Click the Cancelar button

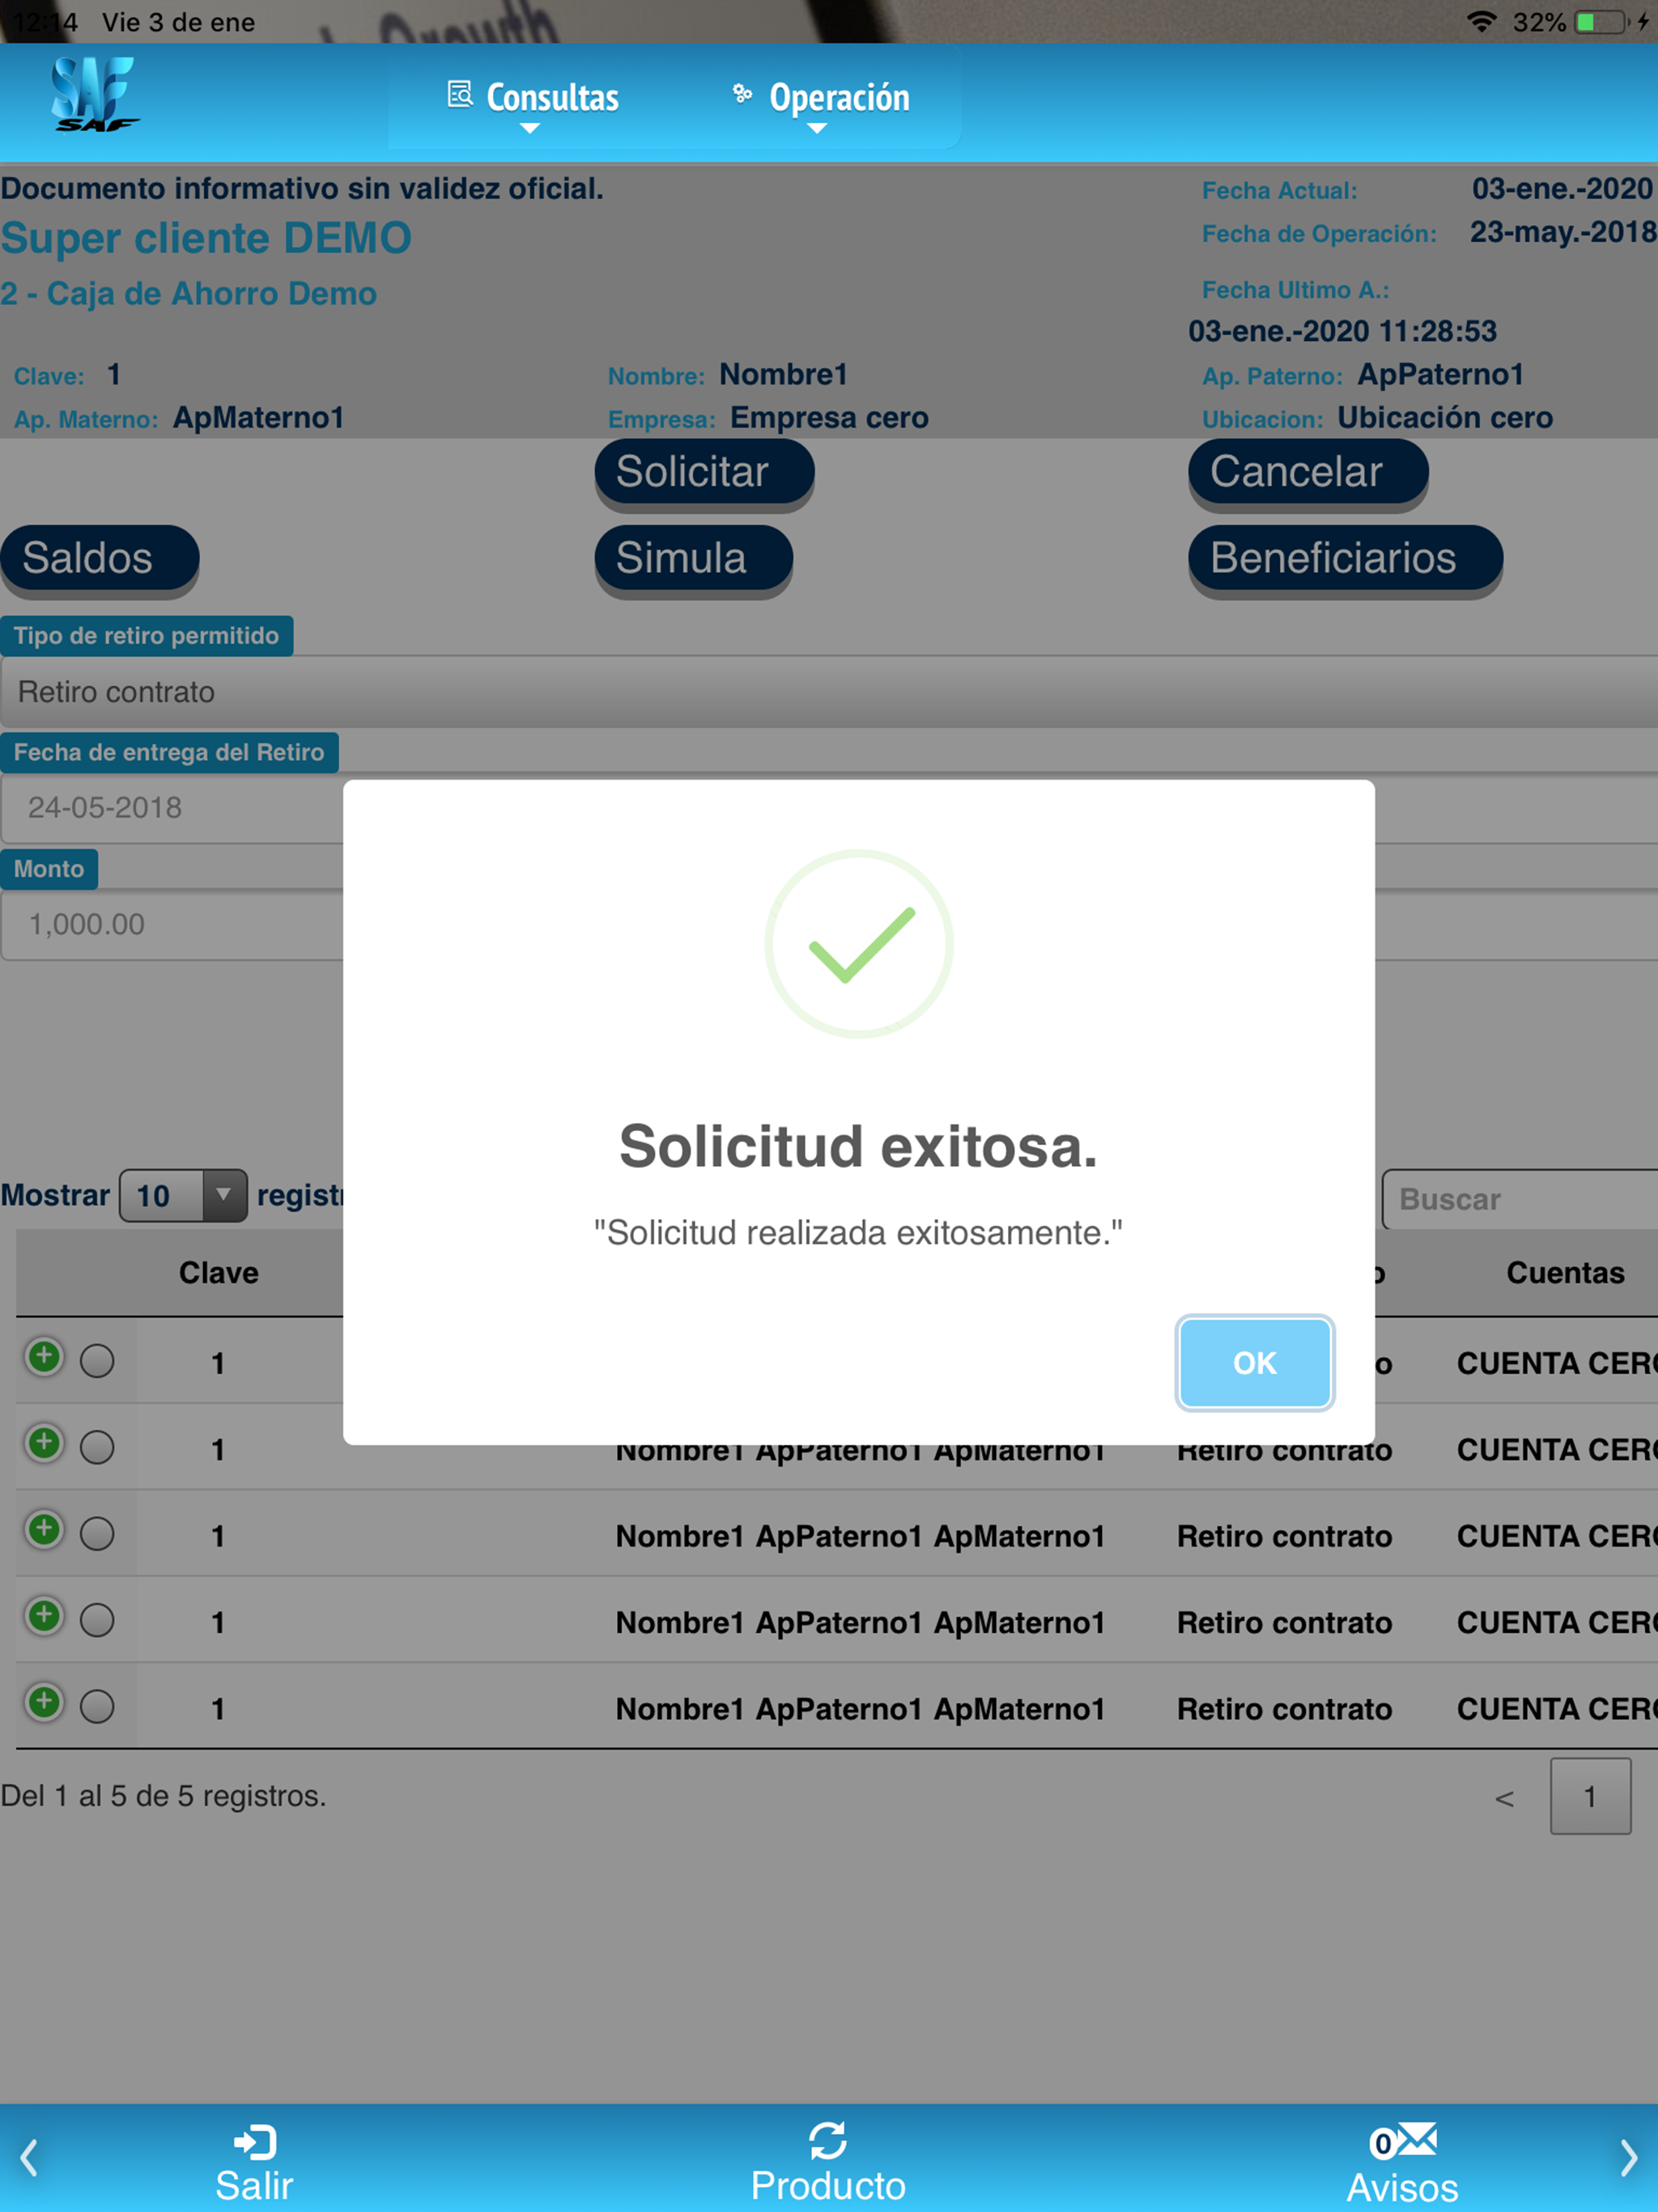coord(1308,471)
